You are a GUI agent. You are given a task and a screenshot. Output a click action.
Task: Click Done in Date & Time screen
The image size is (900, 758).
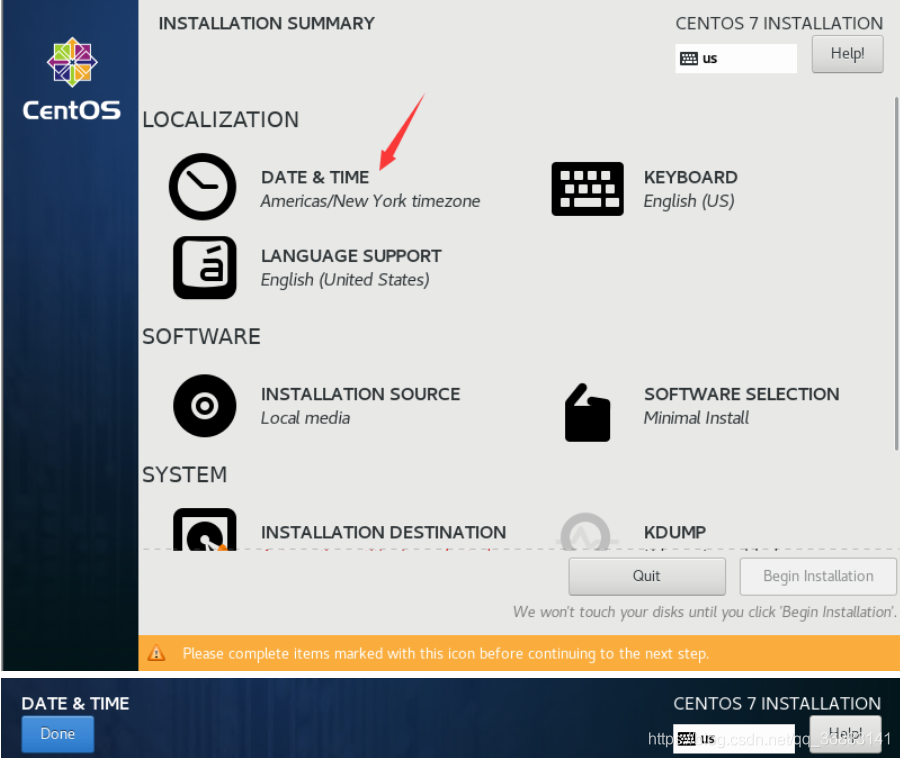(x=57, y=734)
